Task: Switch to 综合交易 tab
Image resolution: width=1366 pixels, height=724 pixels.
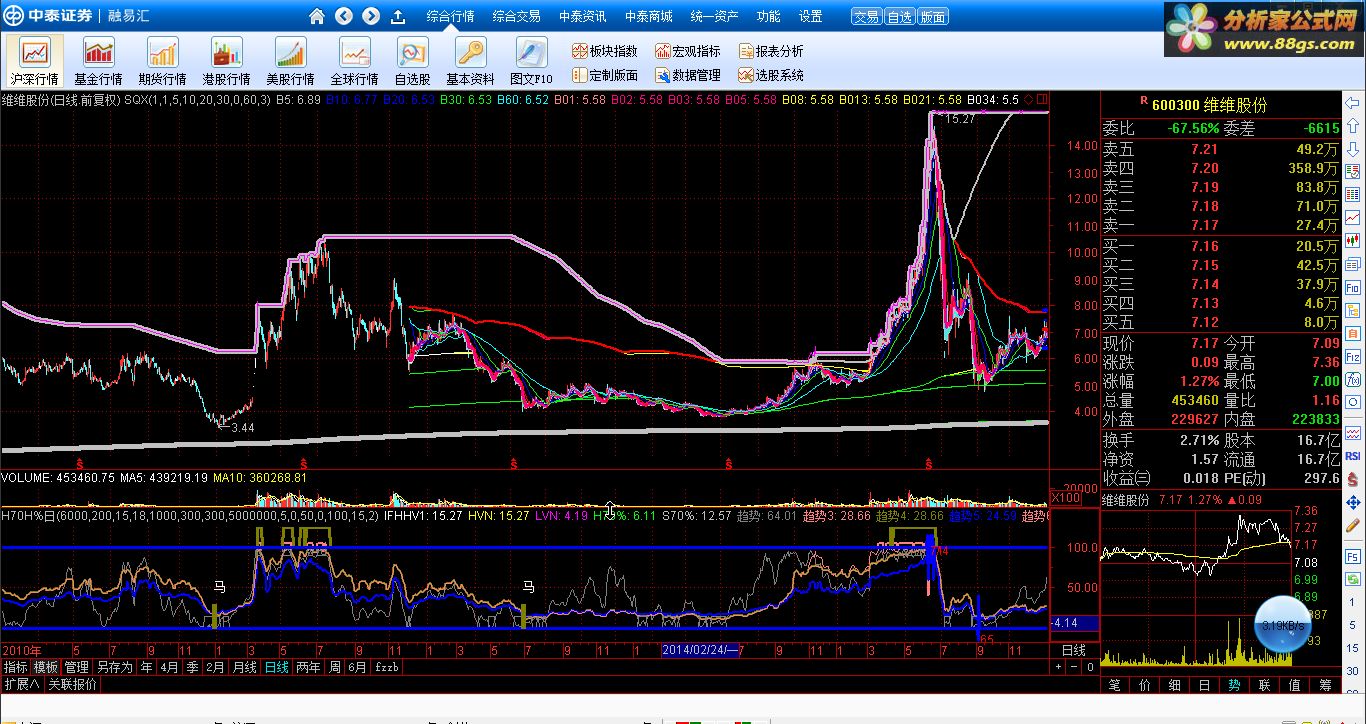Action: (517, 16)
